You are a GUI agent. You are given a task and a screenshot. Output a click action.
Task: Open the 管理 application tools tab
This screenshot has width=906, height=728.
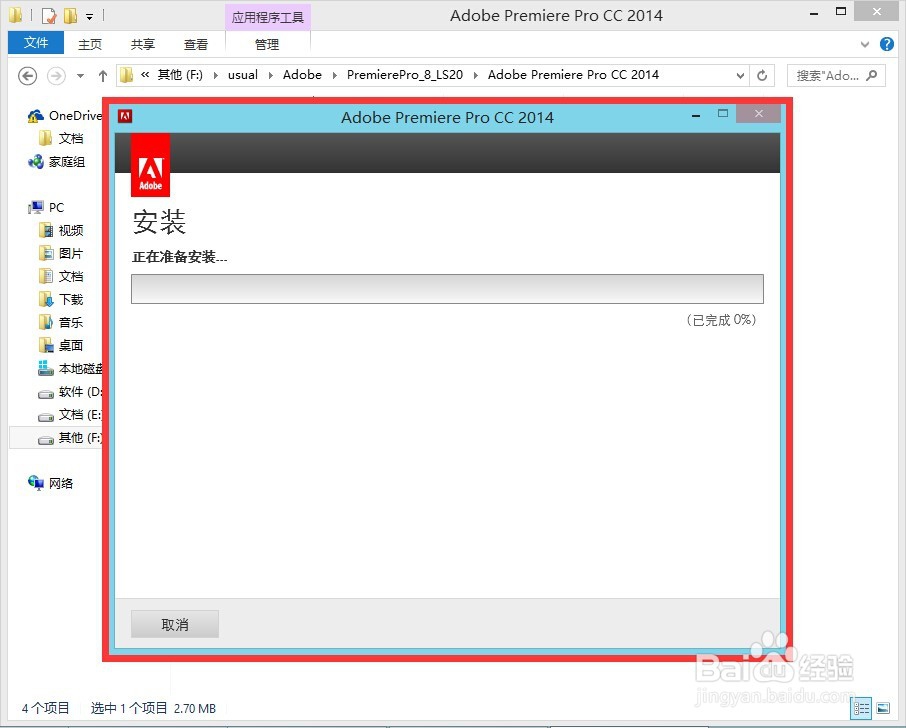pyautogui.click(x=267, y=44)
